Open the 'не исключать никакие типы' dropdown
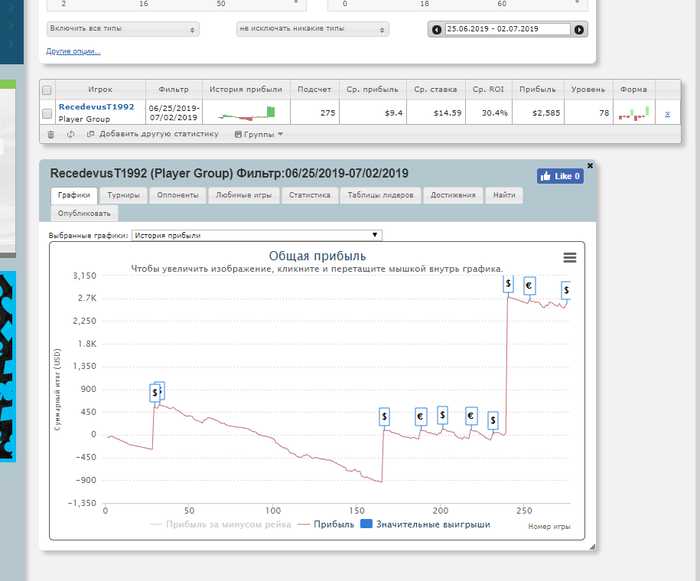 click(x=312, y=29)
